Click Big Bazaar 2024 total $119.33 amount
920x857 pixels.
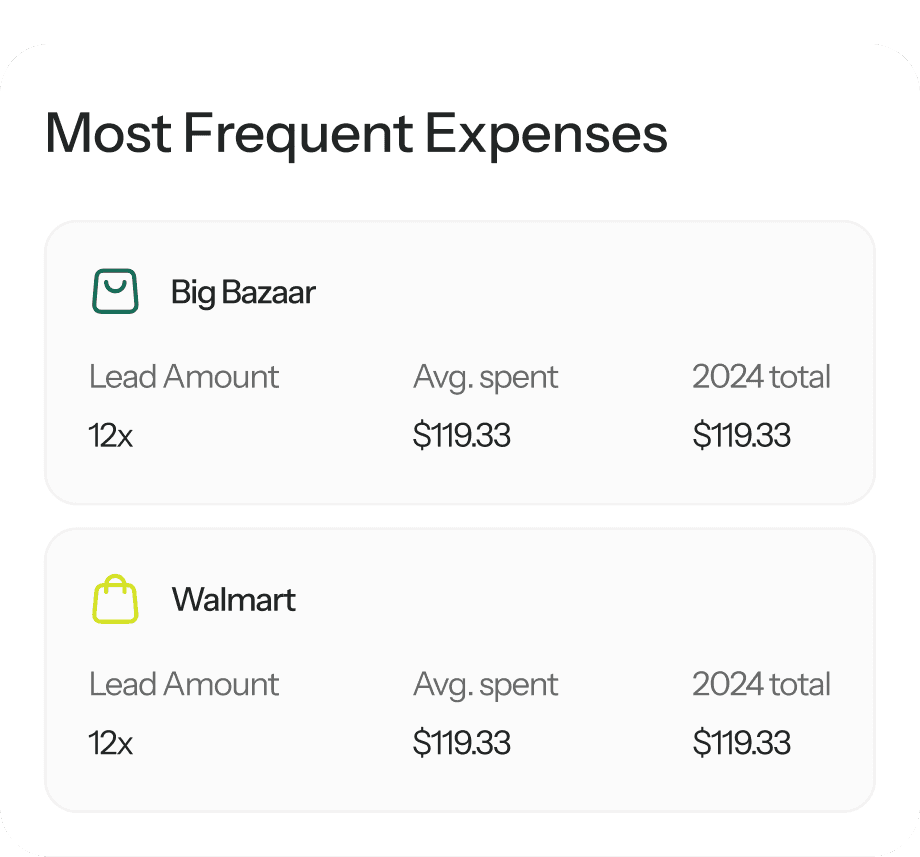(742, 435)
